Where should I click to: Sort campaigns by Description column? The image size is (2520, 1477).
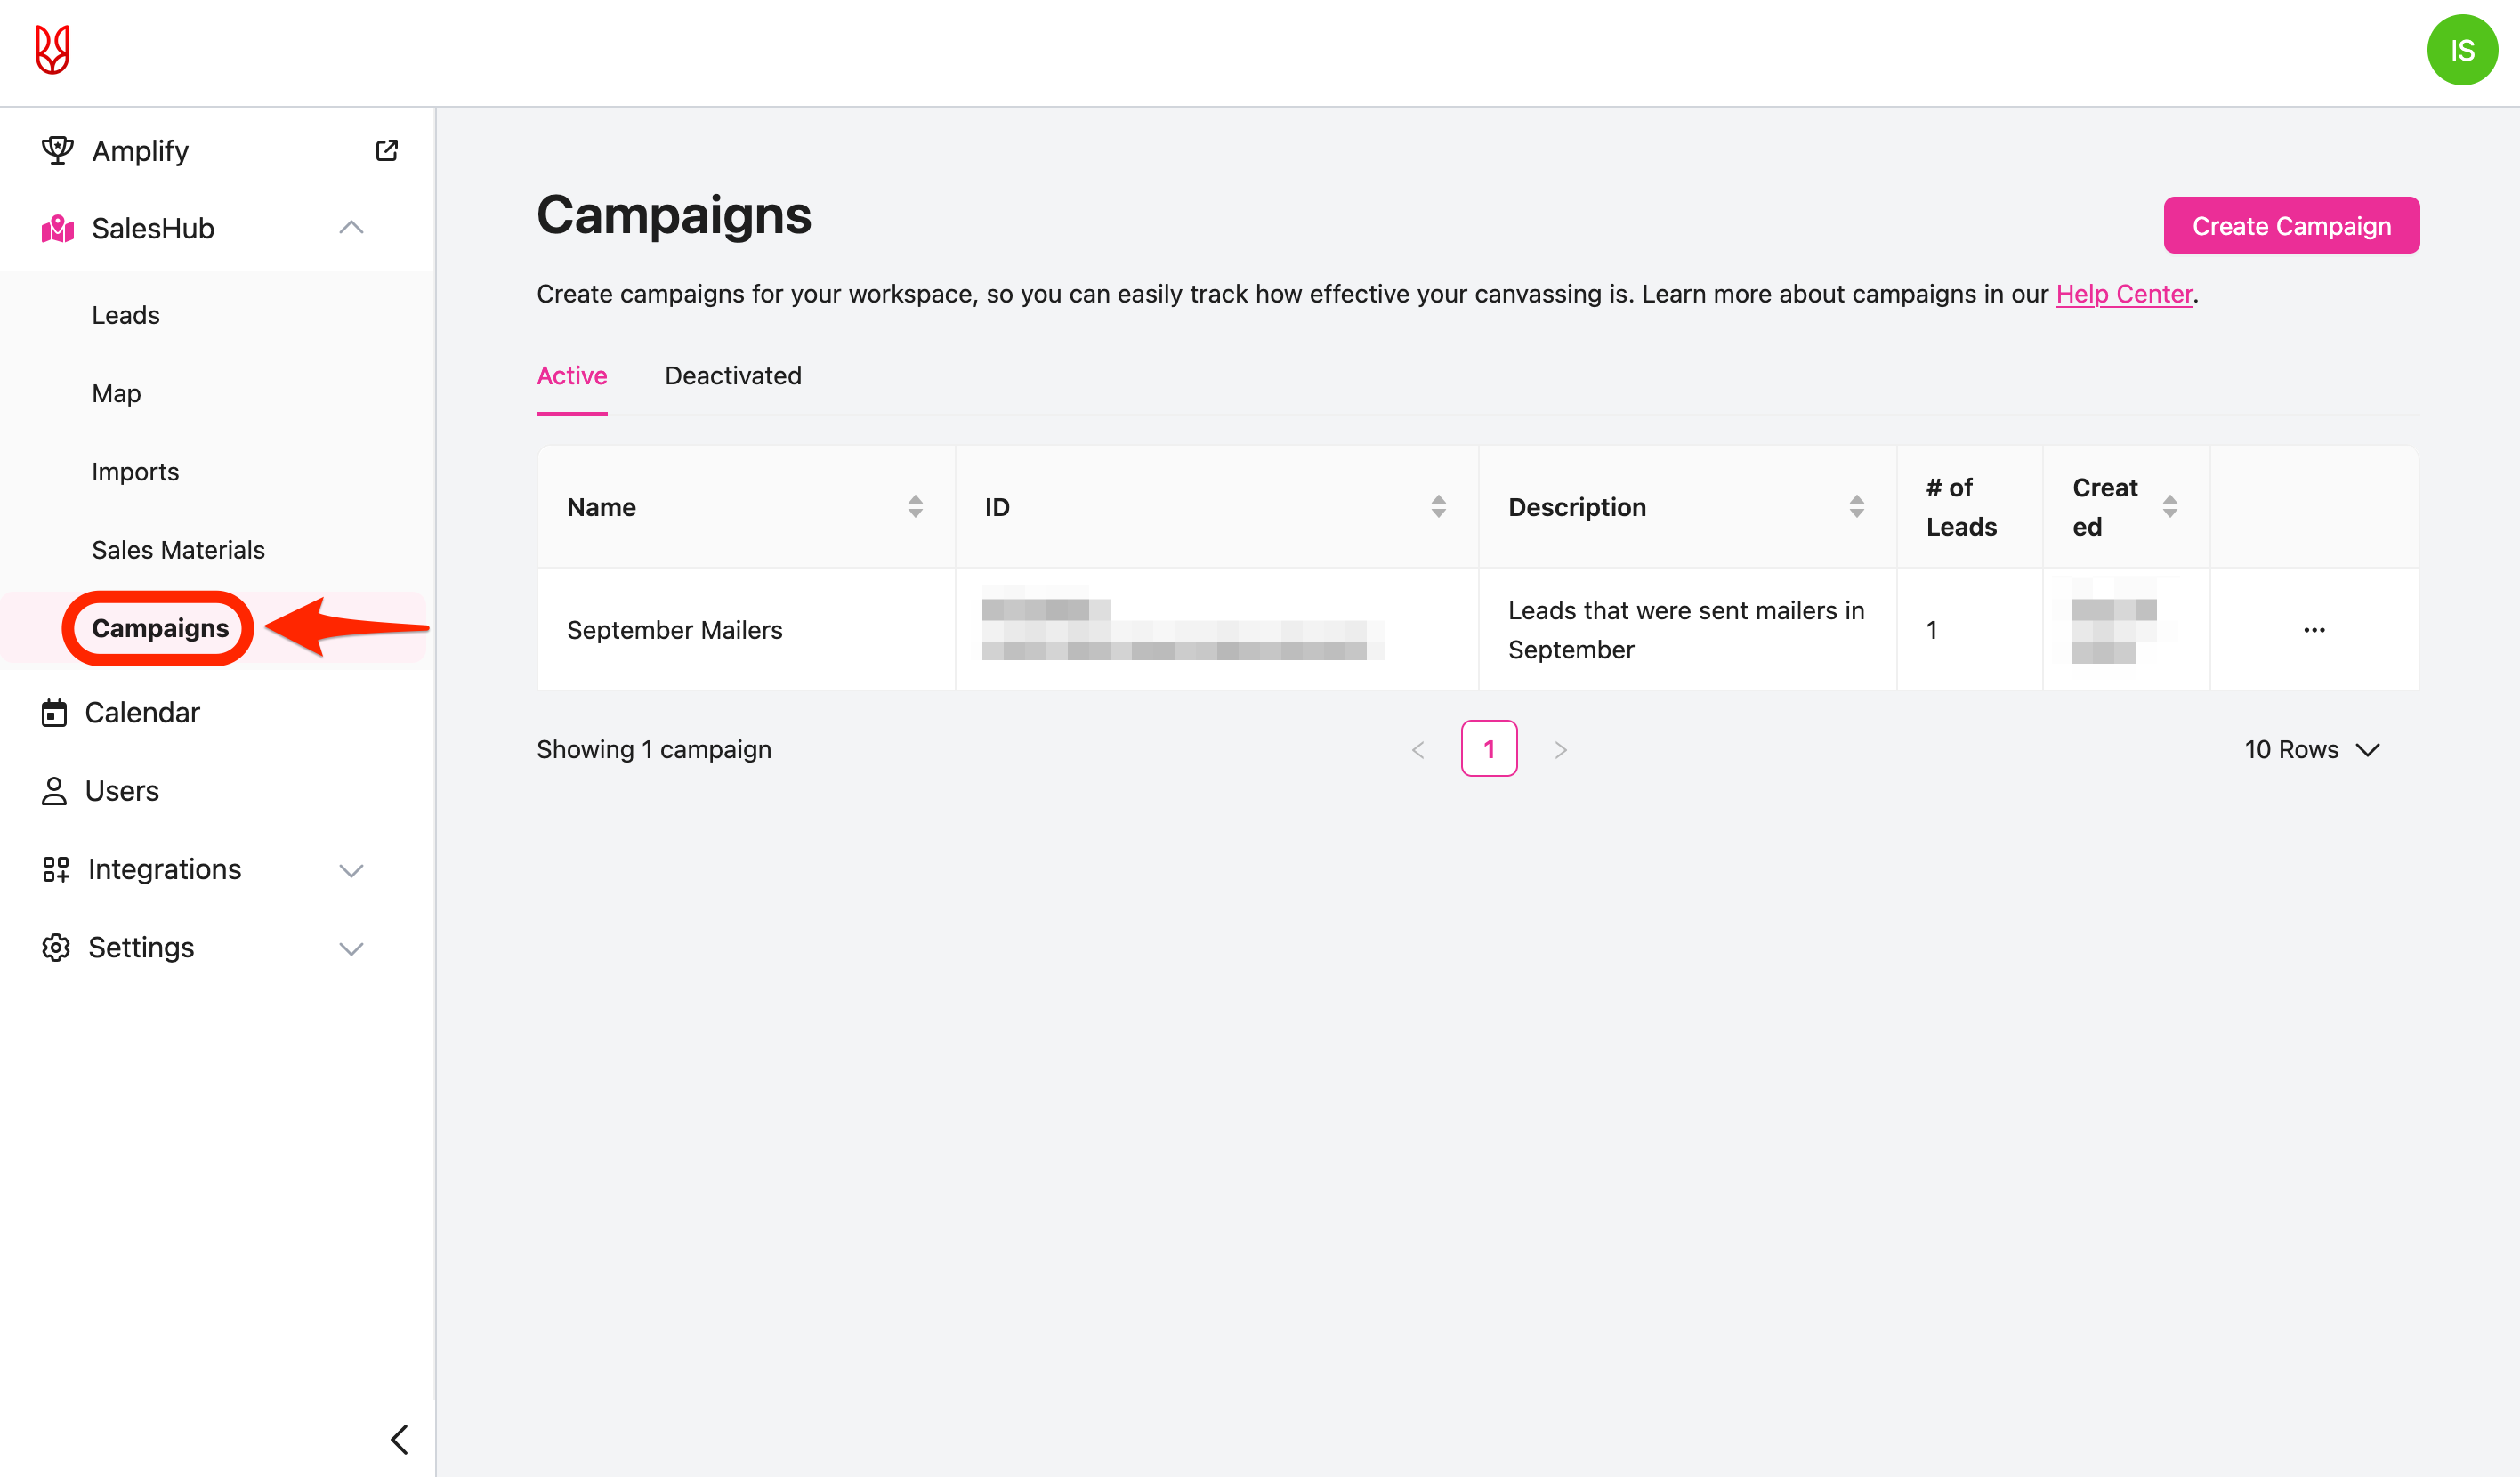1856,507
